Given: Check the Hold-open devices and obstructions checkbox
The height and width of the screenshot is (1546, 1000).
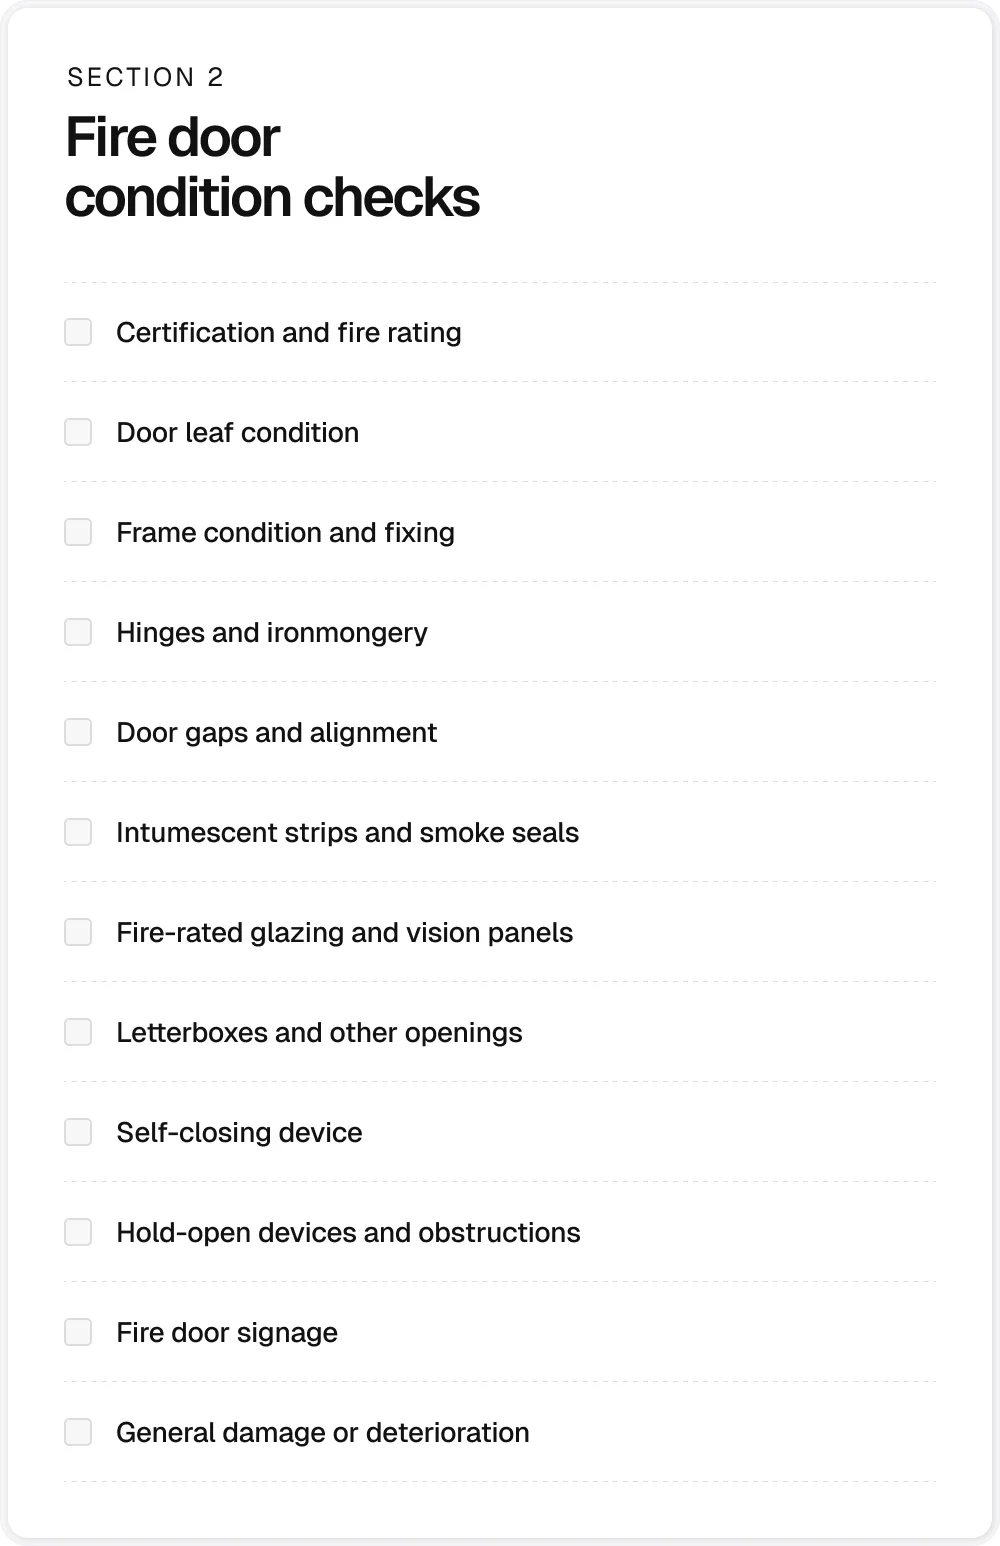Looking at the screenshot, I should 78,1231.
